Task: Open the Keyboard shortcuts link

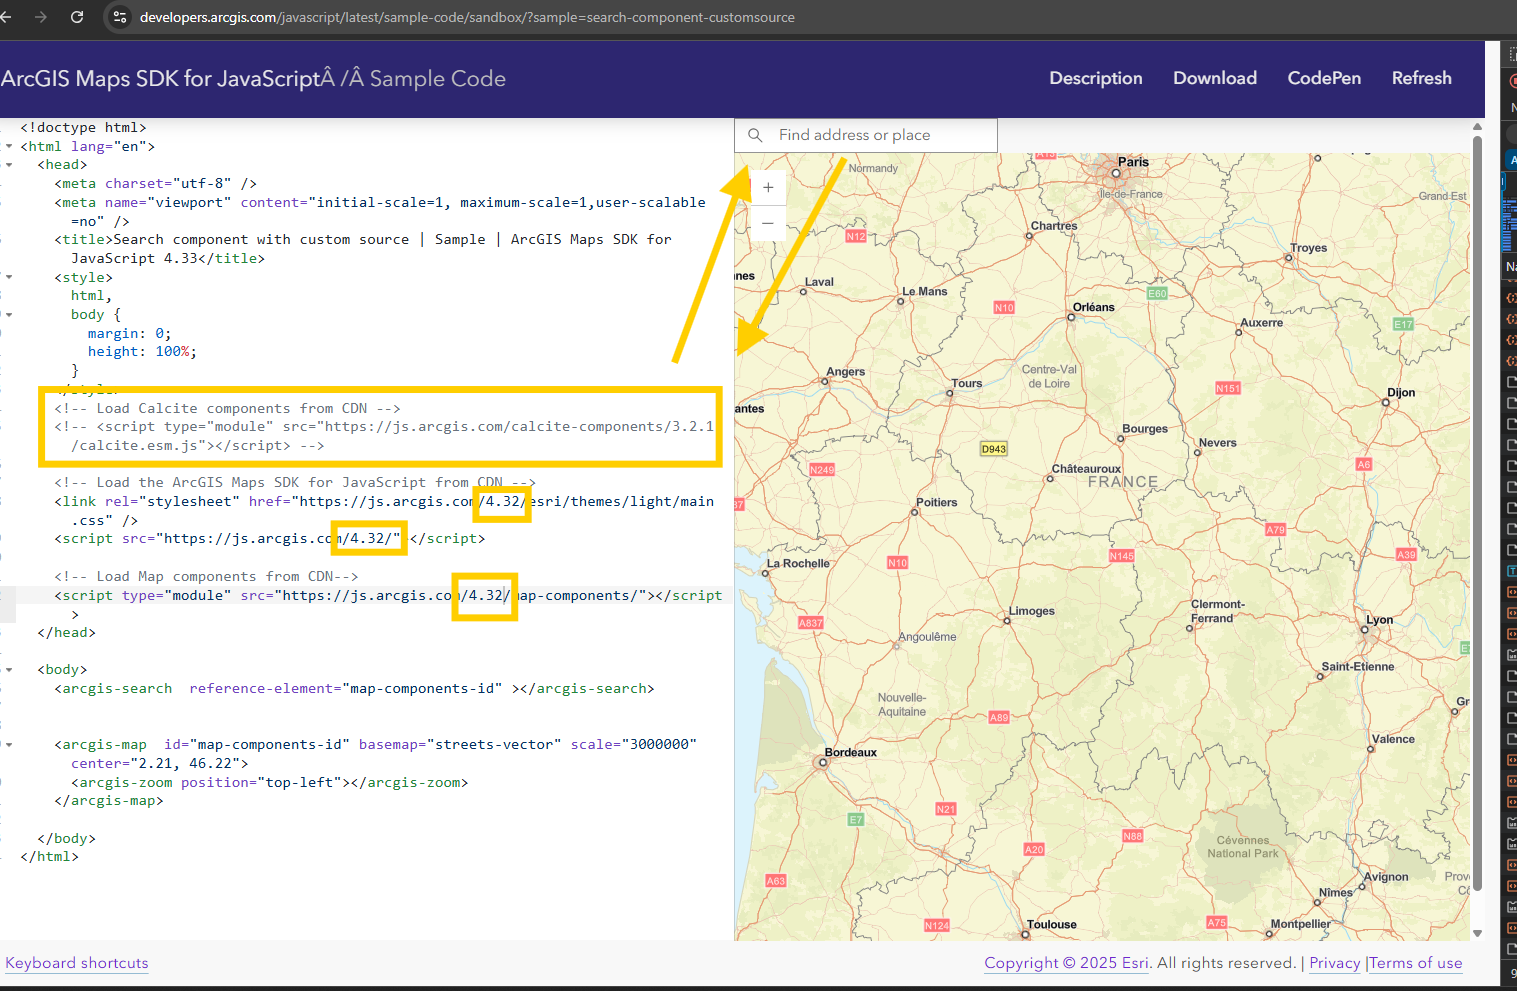Action: 77,963
